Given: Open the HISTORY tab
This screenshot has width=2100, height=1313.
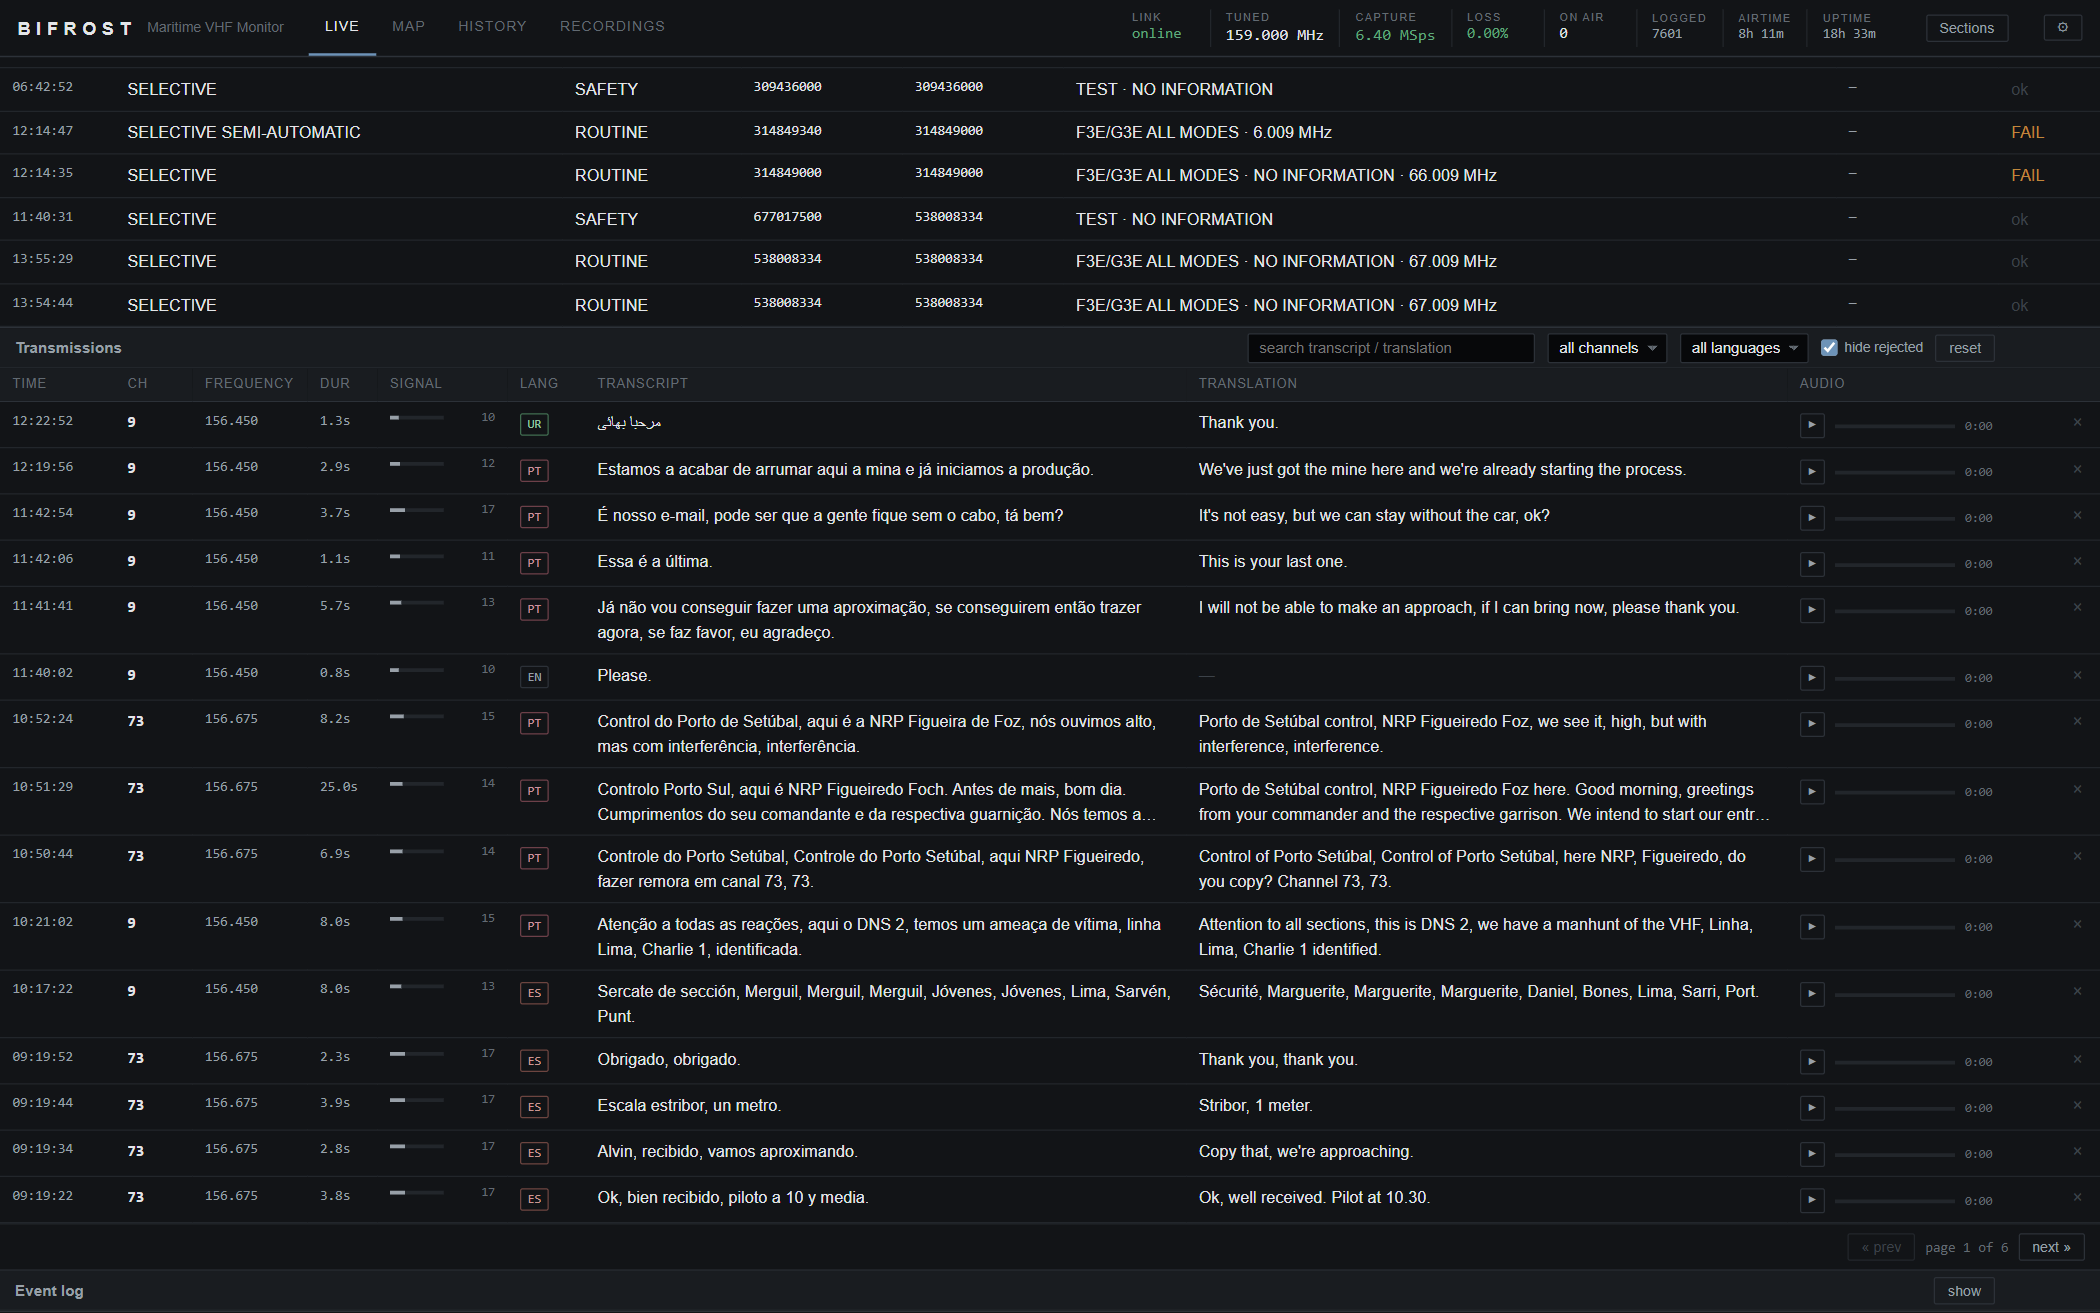Looking at the screenshot, I should click(x=492, y=27).
